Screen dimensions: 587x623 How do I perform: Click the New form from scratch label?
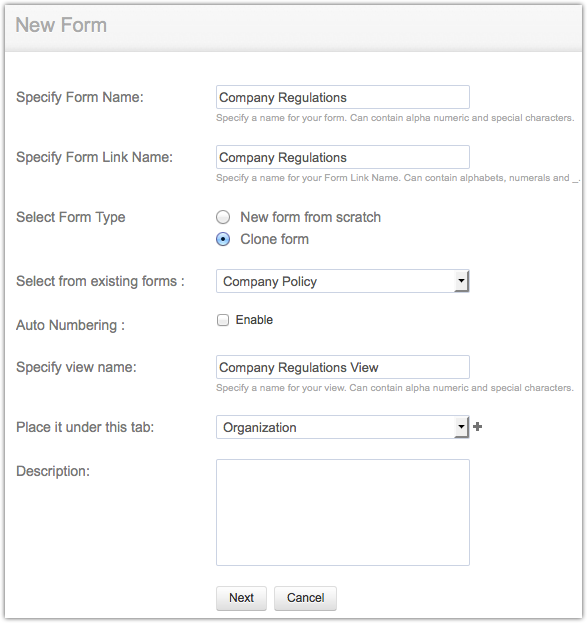pyautogui.click(x=310, y=217)
